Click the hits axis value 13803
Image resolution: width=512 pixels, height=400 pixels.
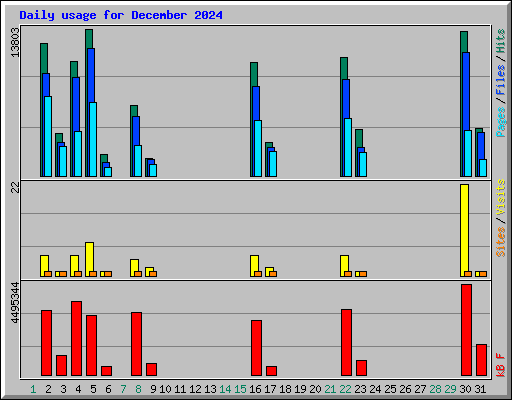(15, 42)
